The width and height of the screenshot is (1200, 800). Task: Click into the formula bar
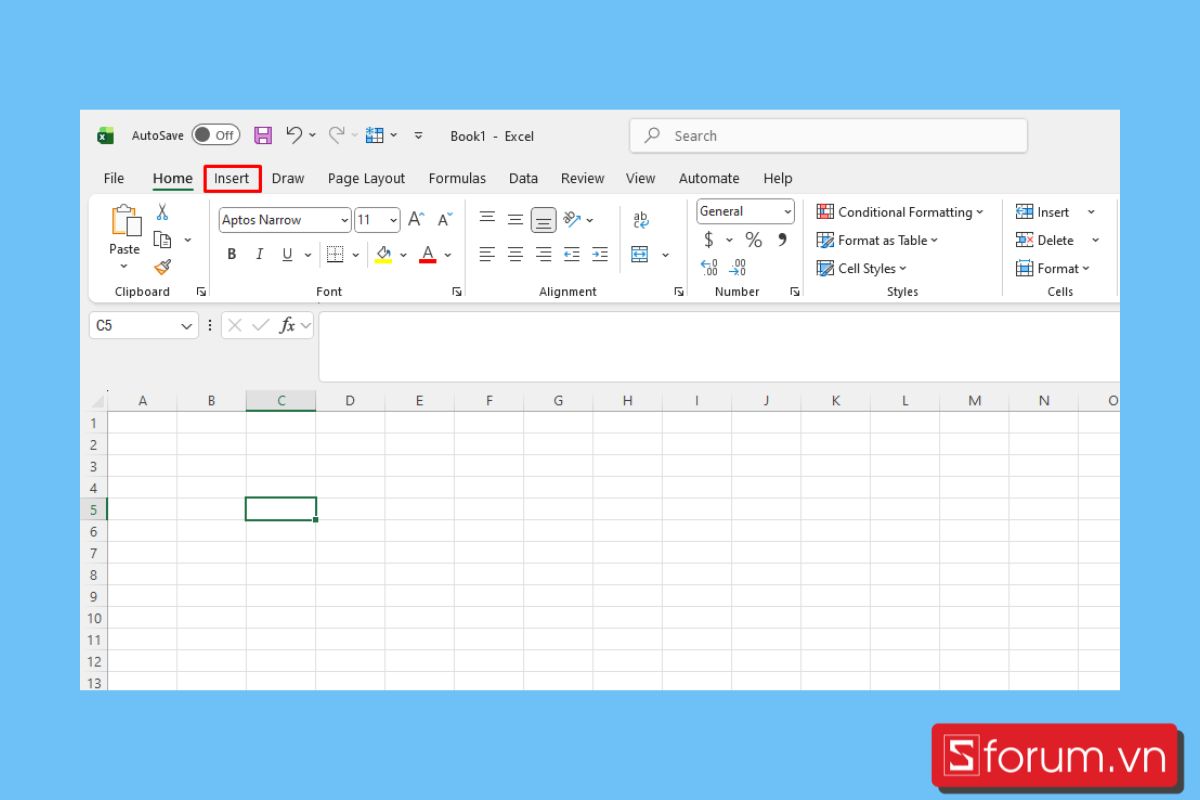tap(719, 346)
